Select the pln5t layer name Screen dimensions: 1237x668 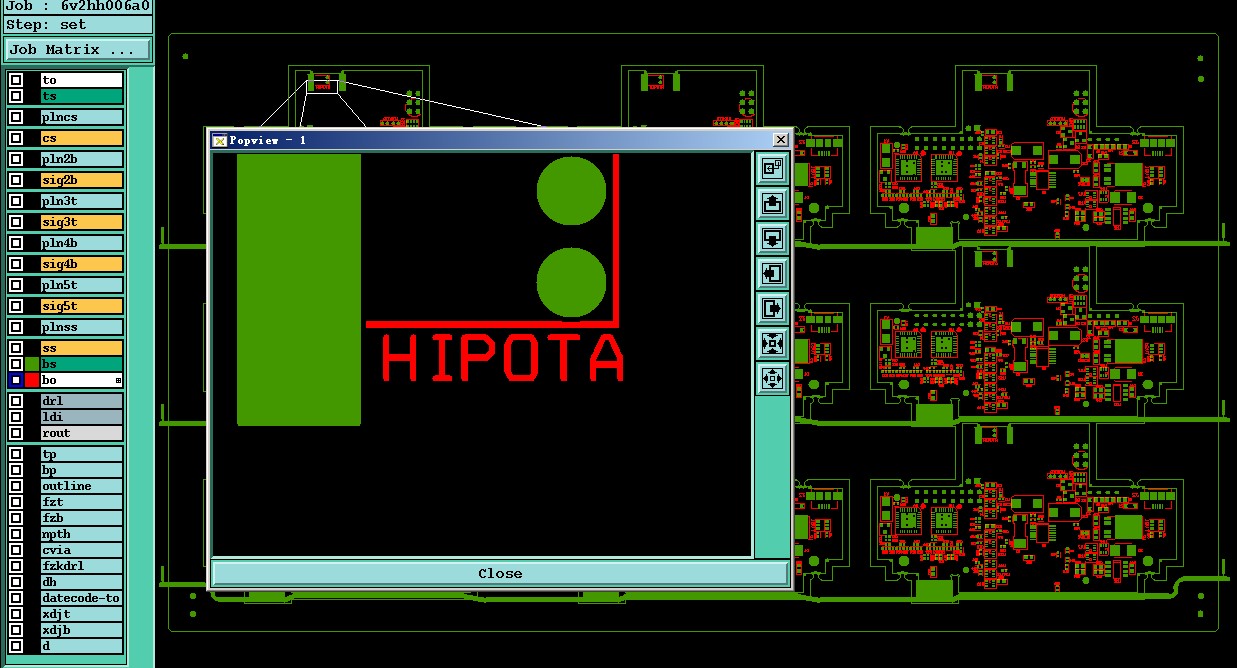[82, 285]
